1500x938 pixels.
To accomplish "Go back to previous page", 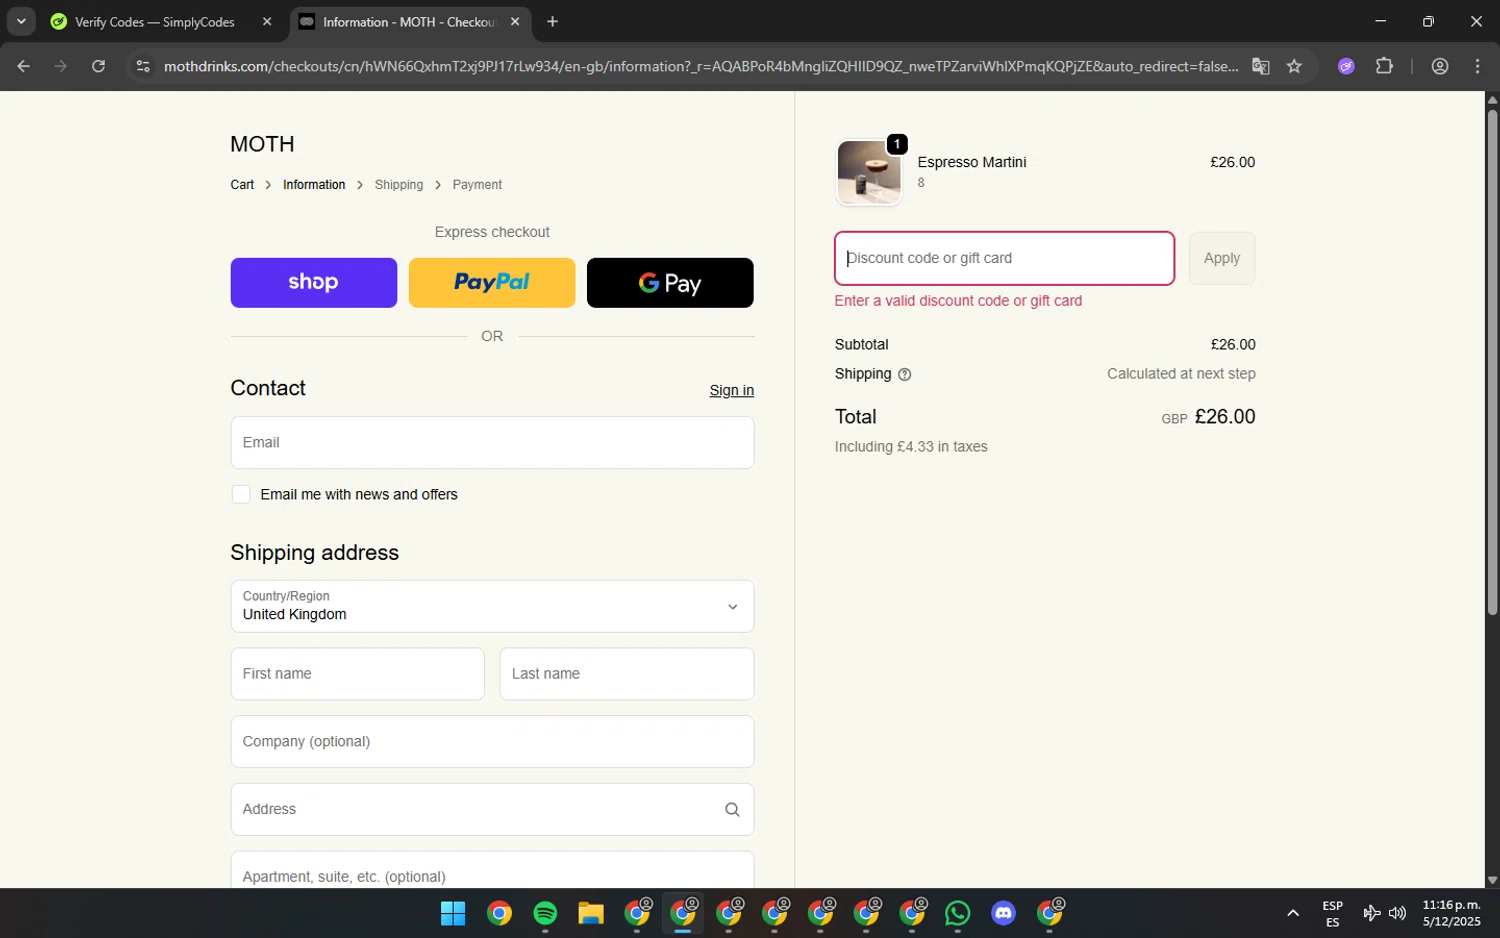I will pyautogui.click(x=24, y=66).
